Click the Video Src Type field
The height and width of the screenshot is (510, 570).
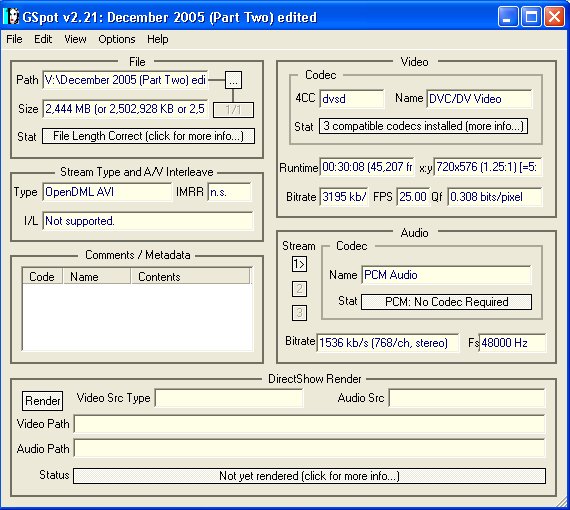(229, 398)
